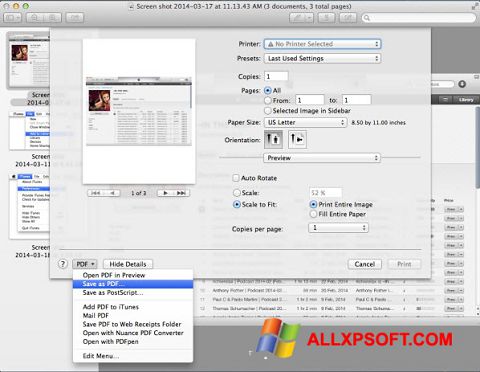Go to next page preview arrow

coord(165,193)
